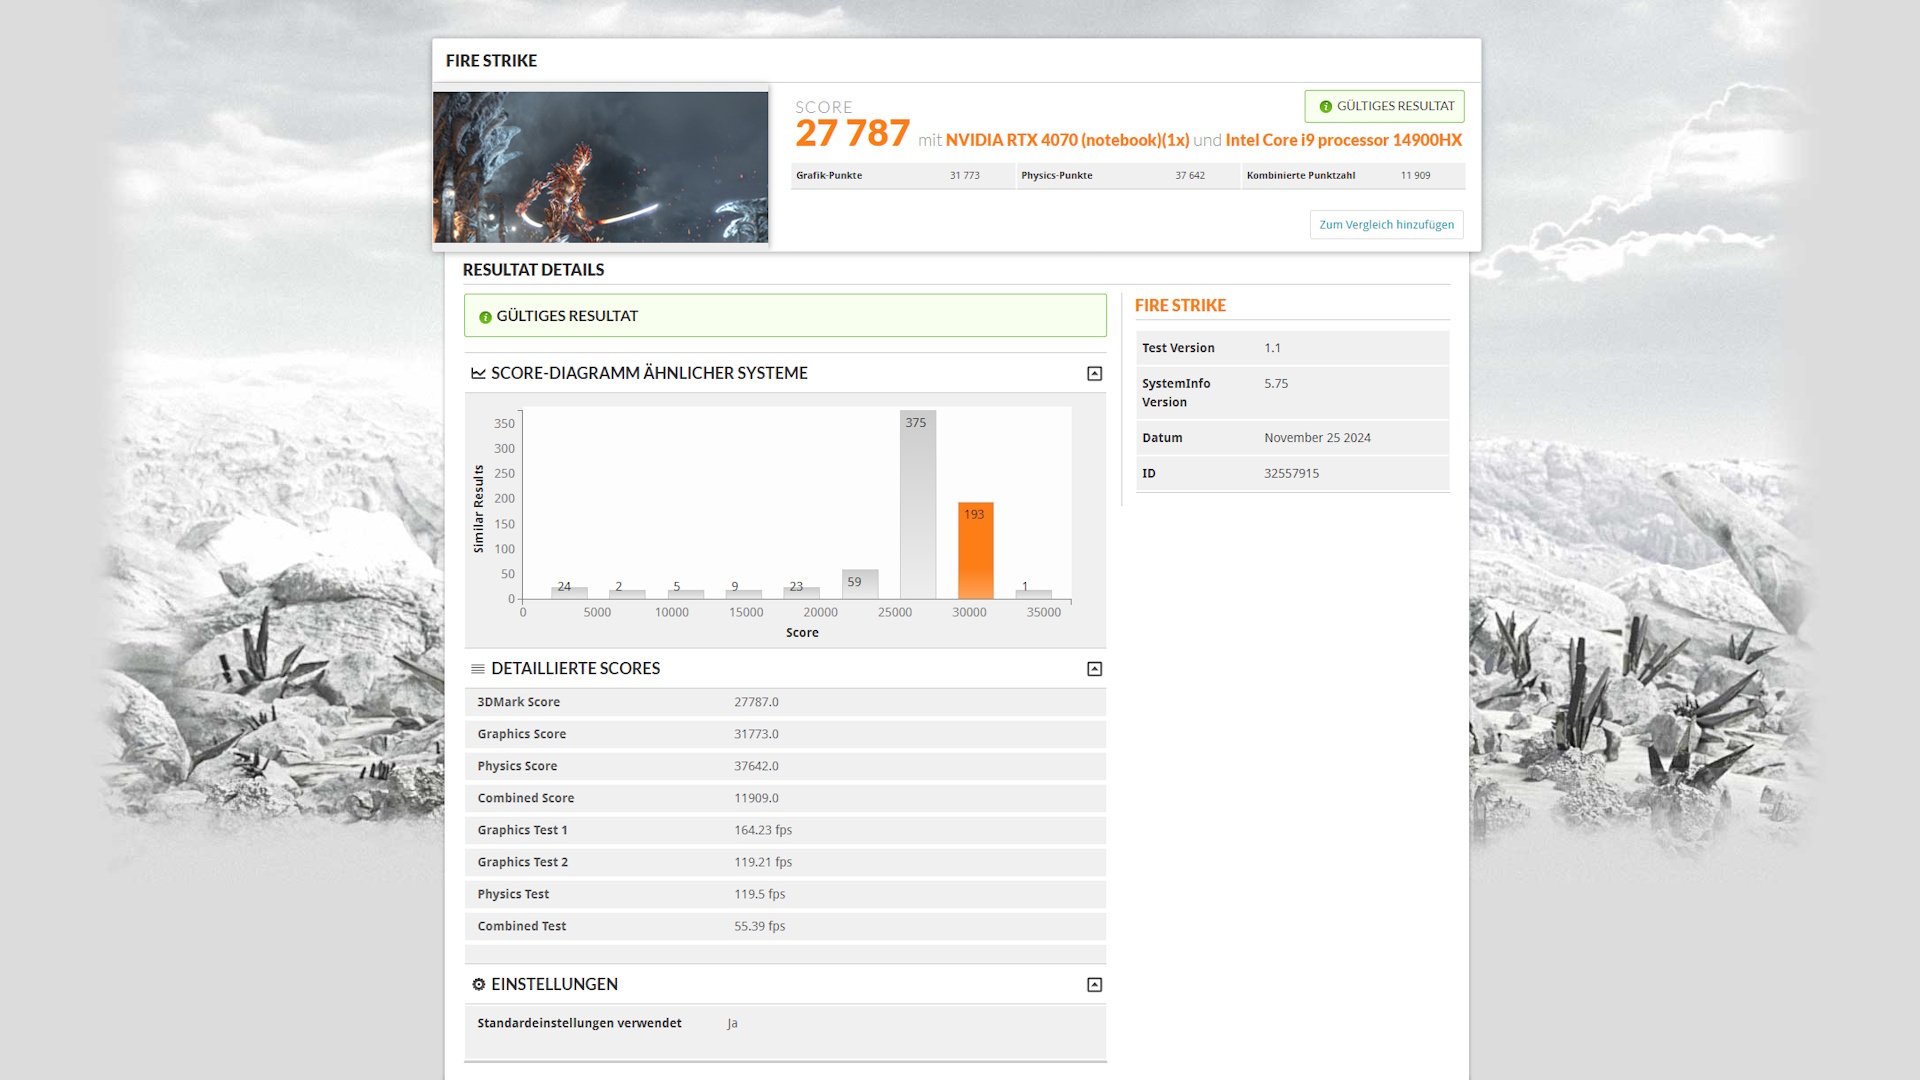1920x1080 pixels.
Task: Click the orange FIRE STRIKE sidebar heading
Action: pos(1180,306)
